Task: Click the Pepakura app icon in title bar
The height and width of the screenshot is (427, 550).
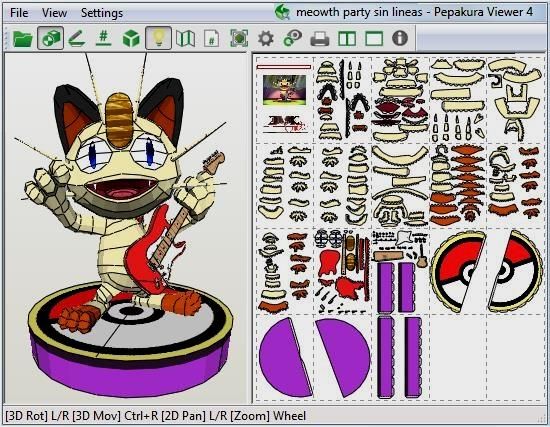Action: coord(282,12)
